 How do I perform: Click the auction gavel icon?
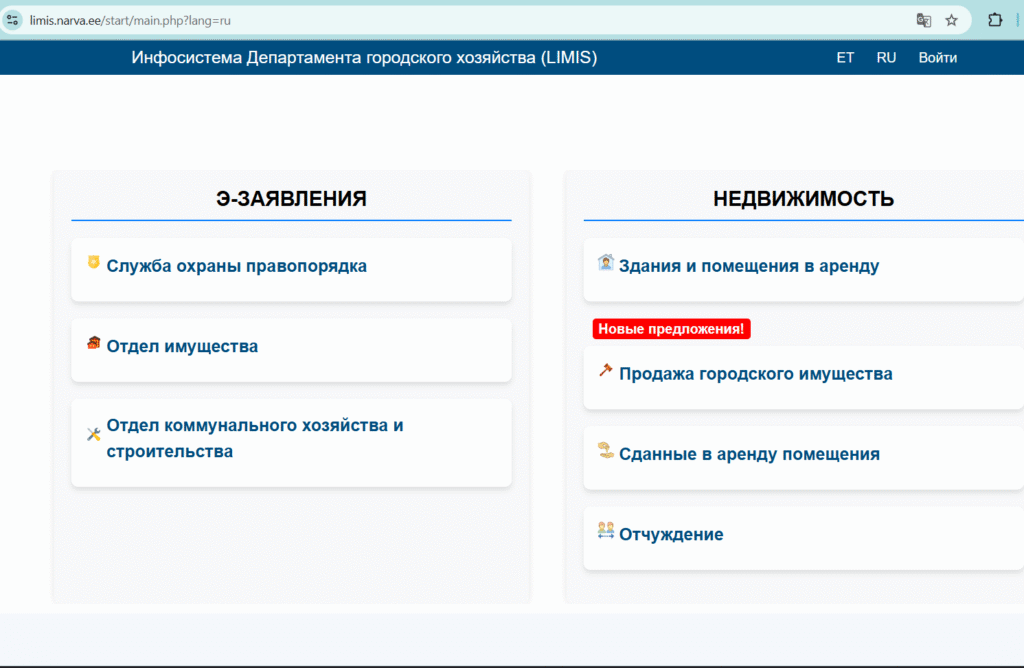[x=605, y=370]
